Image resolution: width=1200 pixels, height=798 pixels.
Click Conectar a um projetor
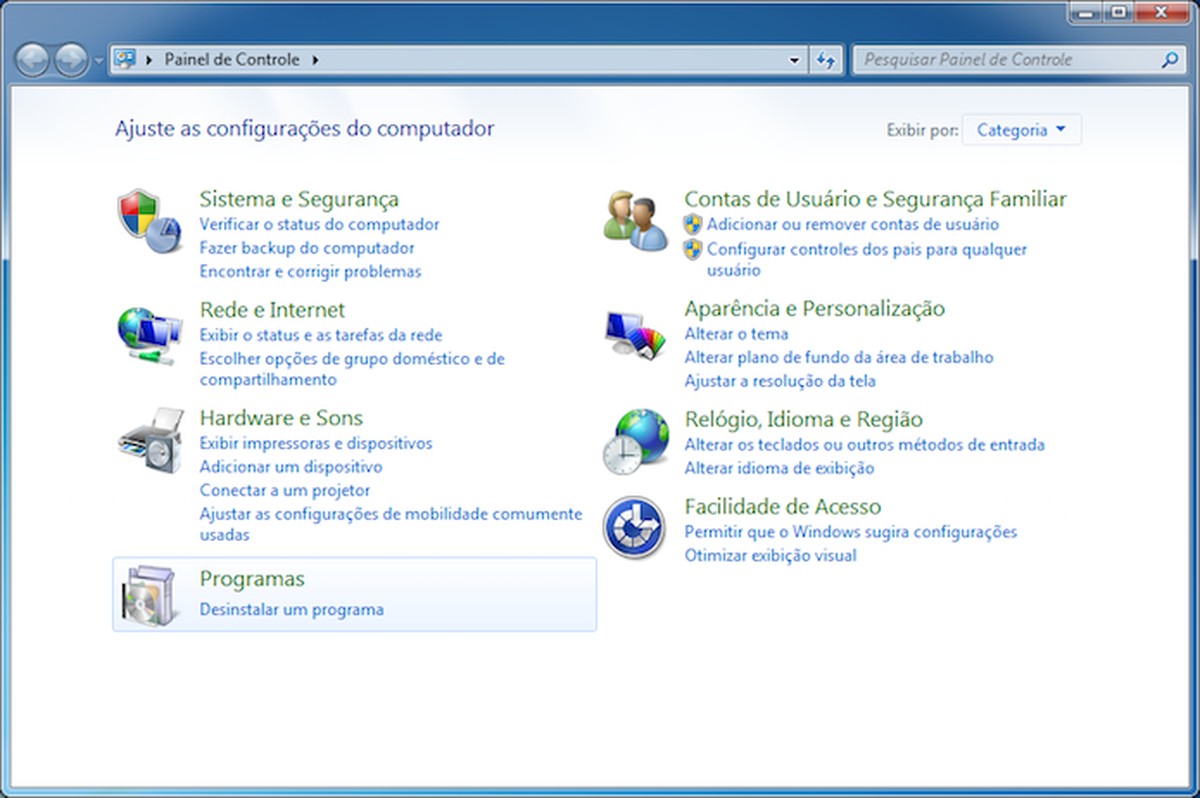tap(285, 491)
